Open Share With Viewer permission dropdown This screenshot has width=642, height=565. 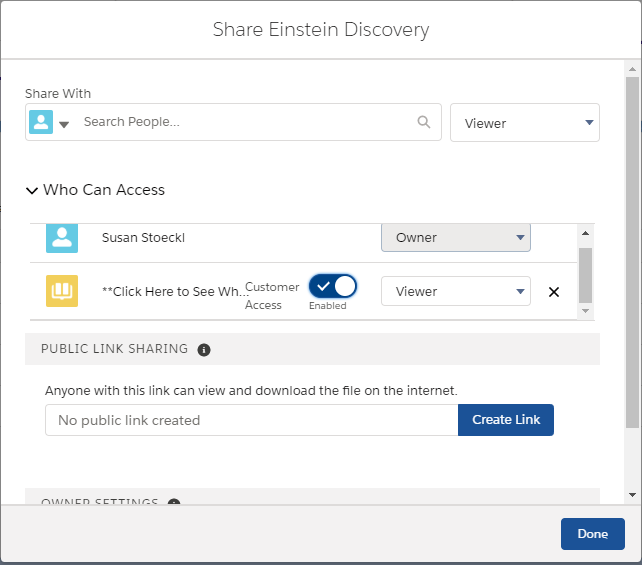coord(525,123)
